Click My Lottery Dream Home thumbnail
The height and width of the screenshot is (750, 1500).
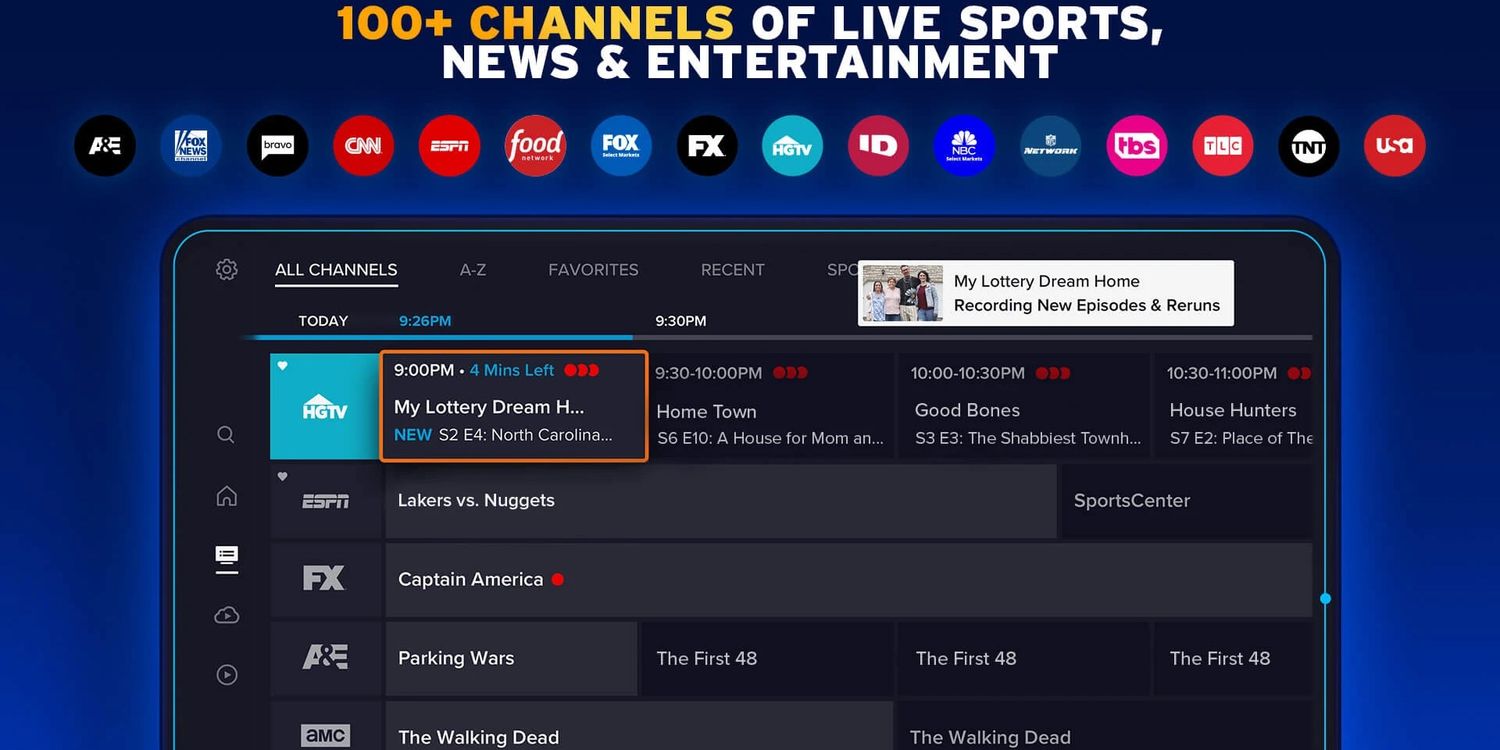click(x=902, y=293)
